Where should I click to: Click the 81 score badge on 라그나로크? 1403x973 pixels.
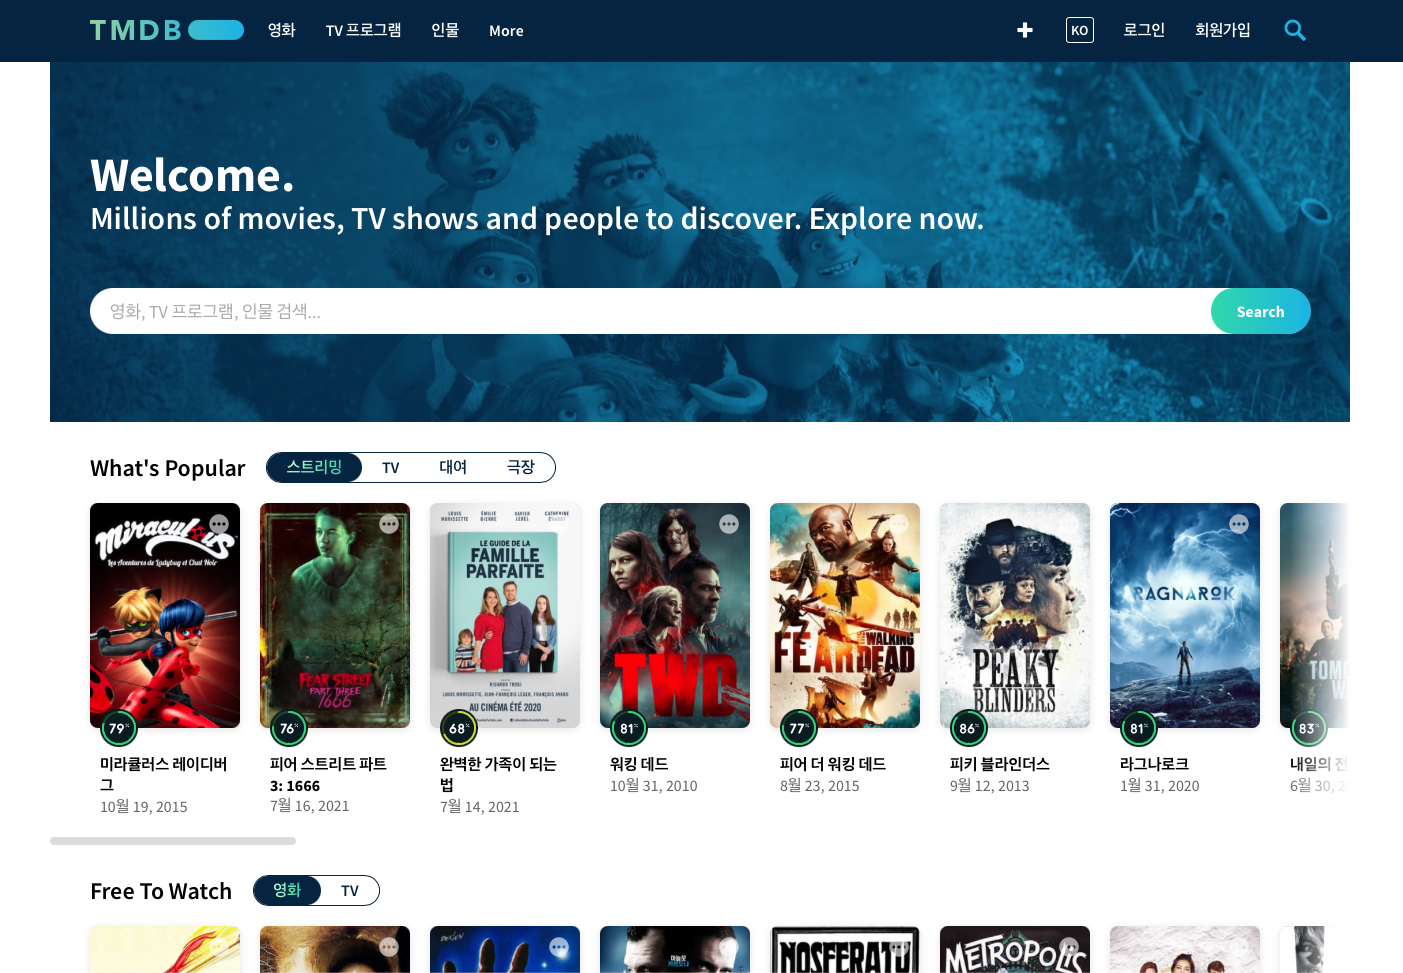coord(1139,728)
